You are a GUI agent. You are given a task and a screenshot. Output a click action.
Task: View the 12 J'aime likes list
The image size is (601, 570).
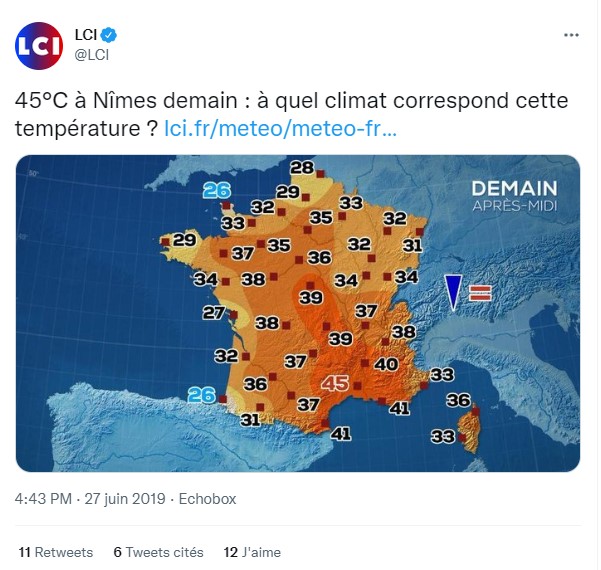pos(252,552)
